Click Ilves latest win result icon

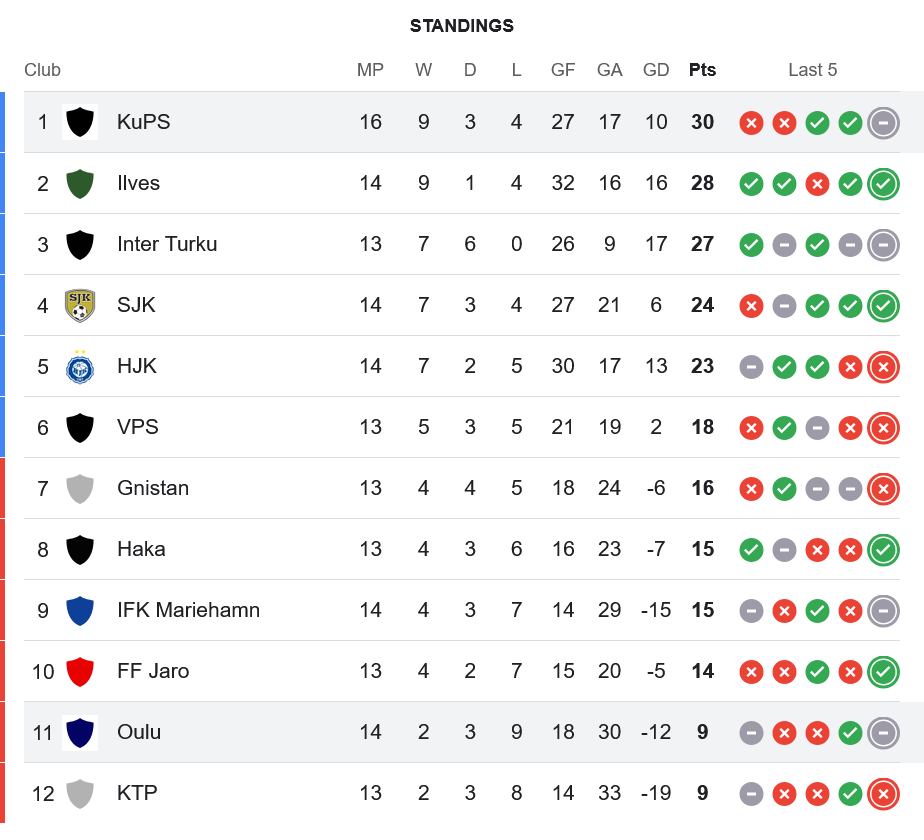point(883,184)
